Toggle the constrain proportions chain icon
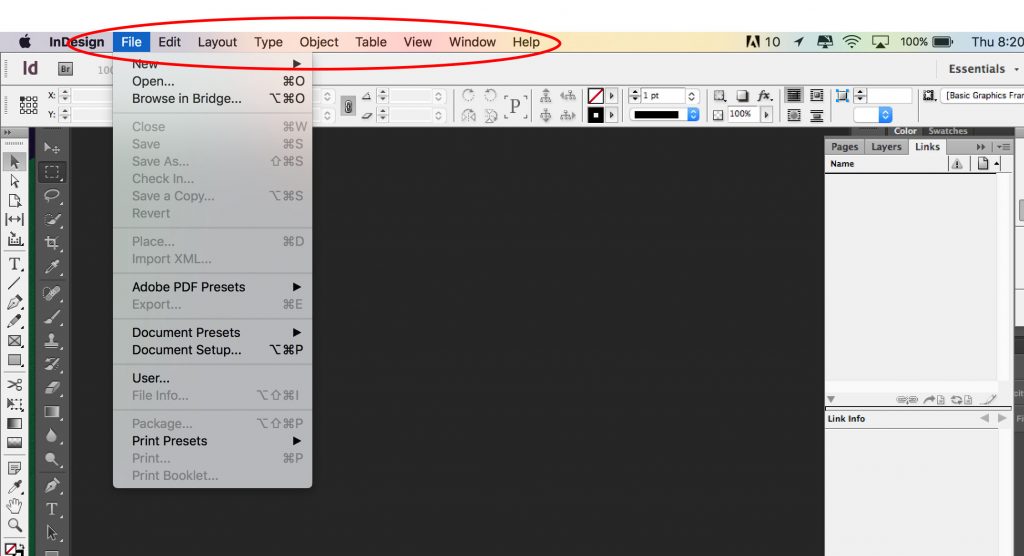This screenshot has width=1024, height=556. pyautogui.click(x=348, y=106)
